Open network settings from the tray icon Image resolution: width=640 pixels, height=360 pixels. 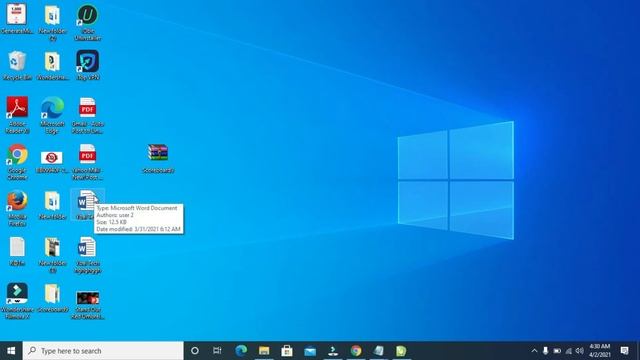[569, 351]
